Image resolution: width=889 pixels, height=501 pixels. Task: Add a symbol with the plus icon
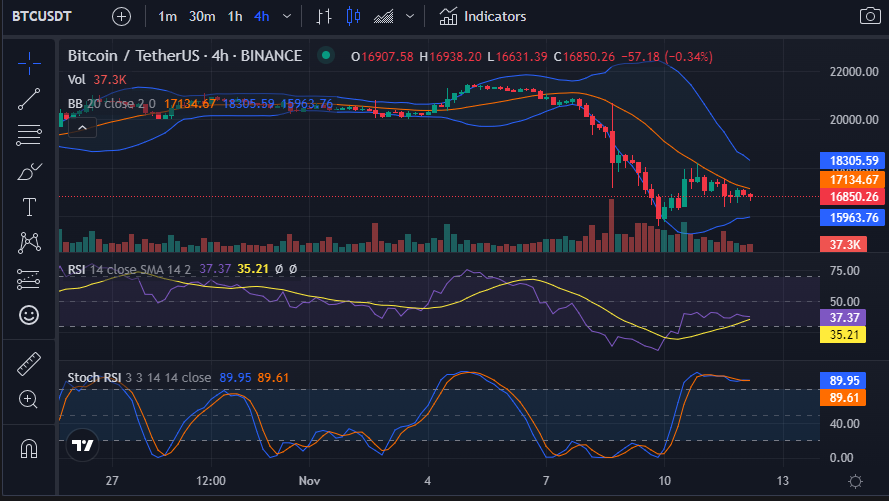click(121, 16)
